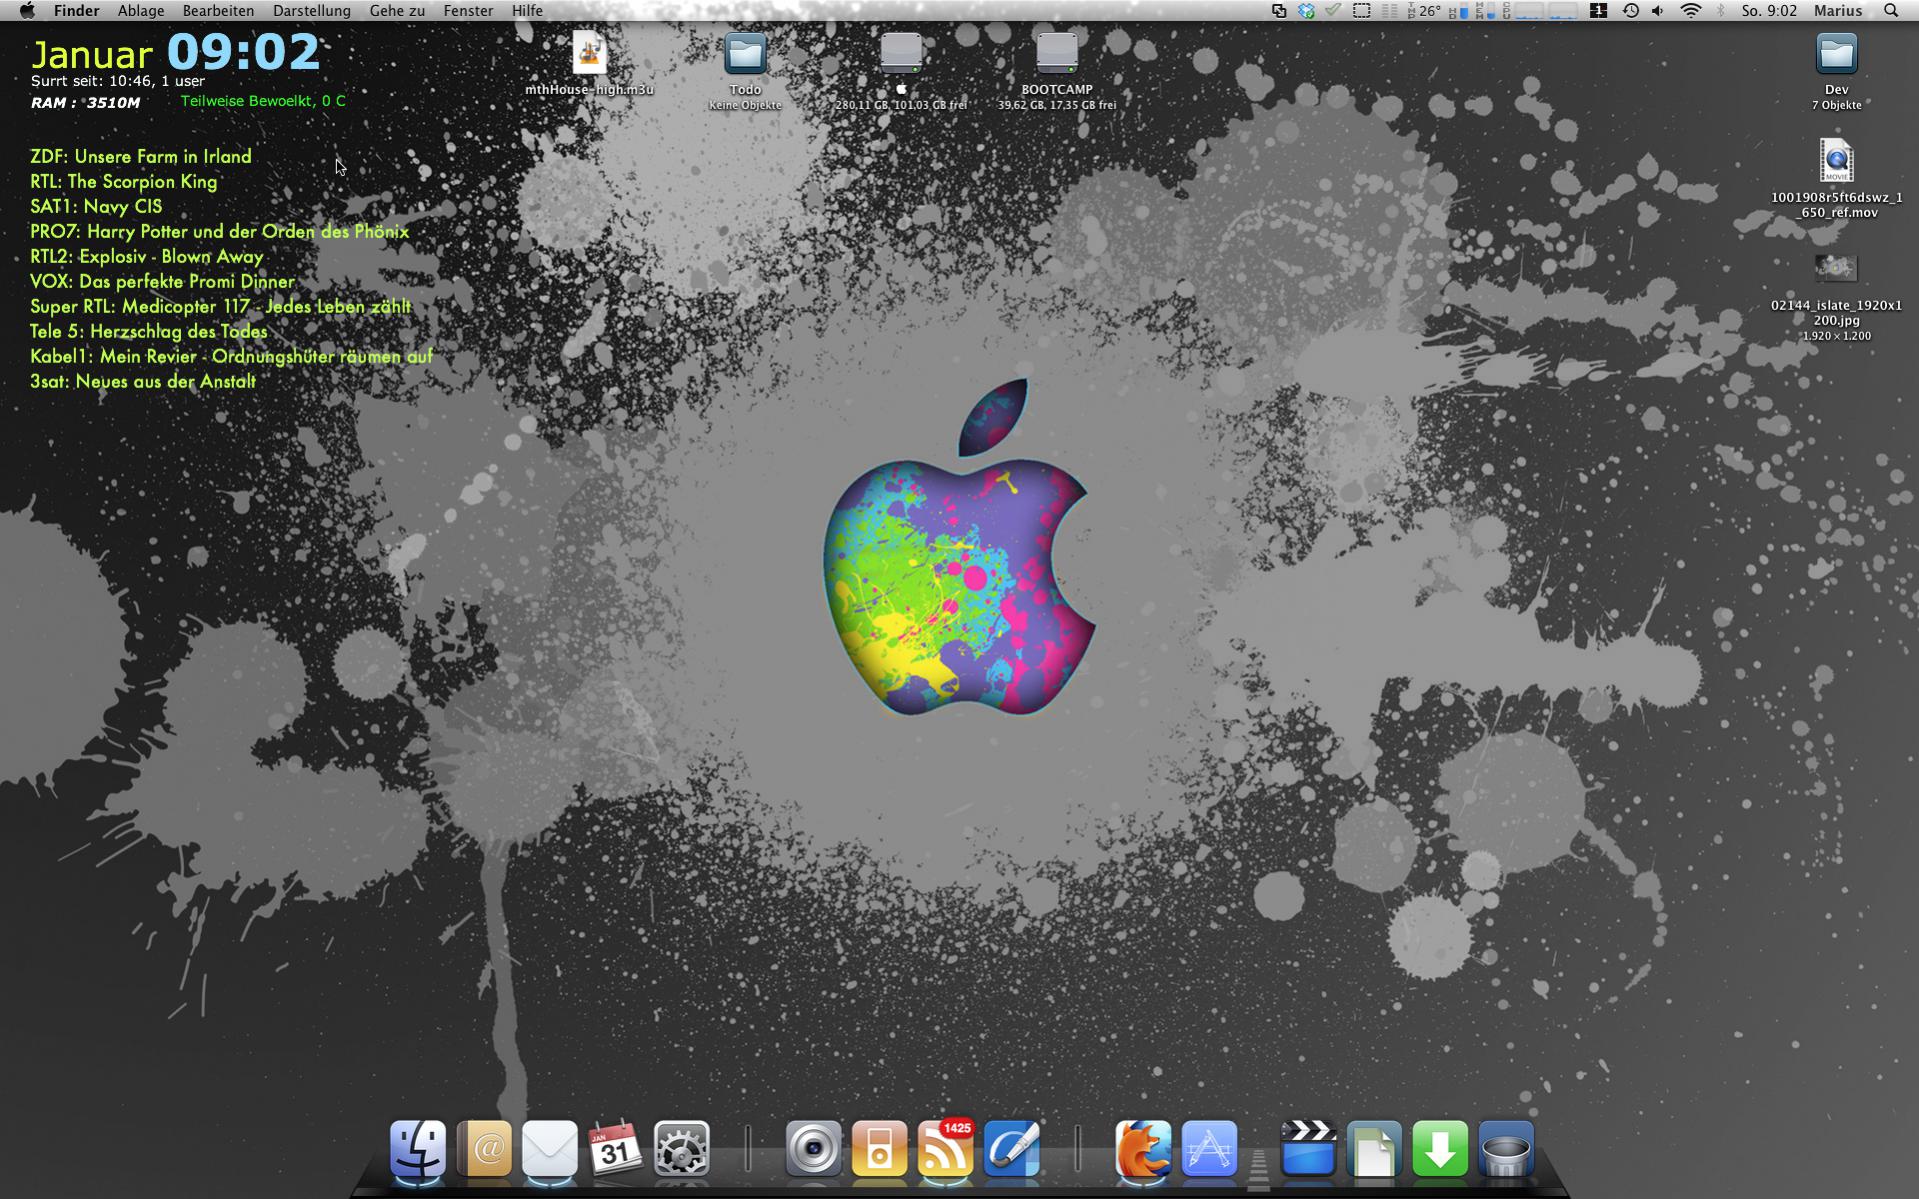Open the volume control in menu bar
Viewport: 1919px width, 1199px height.
(x=1658, y=11)
